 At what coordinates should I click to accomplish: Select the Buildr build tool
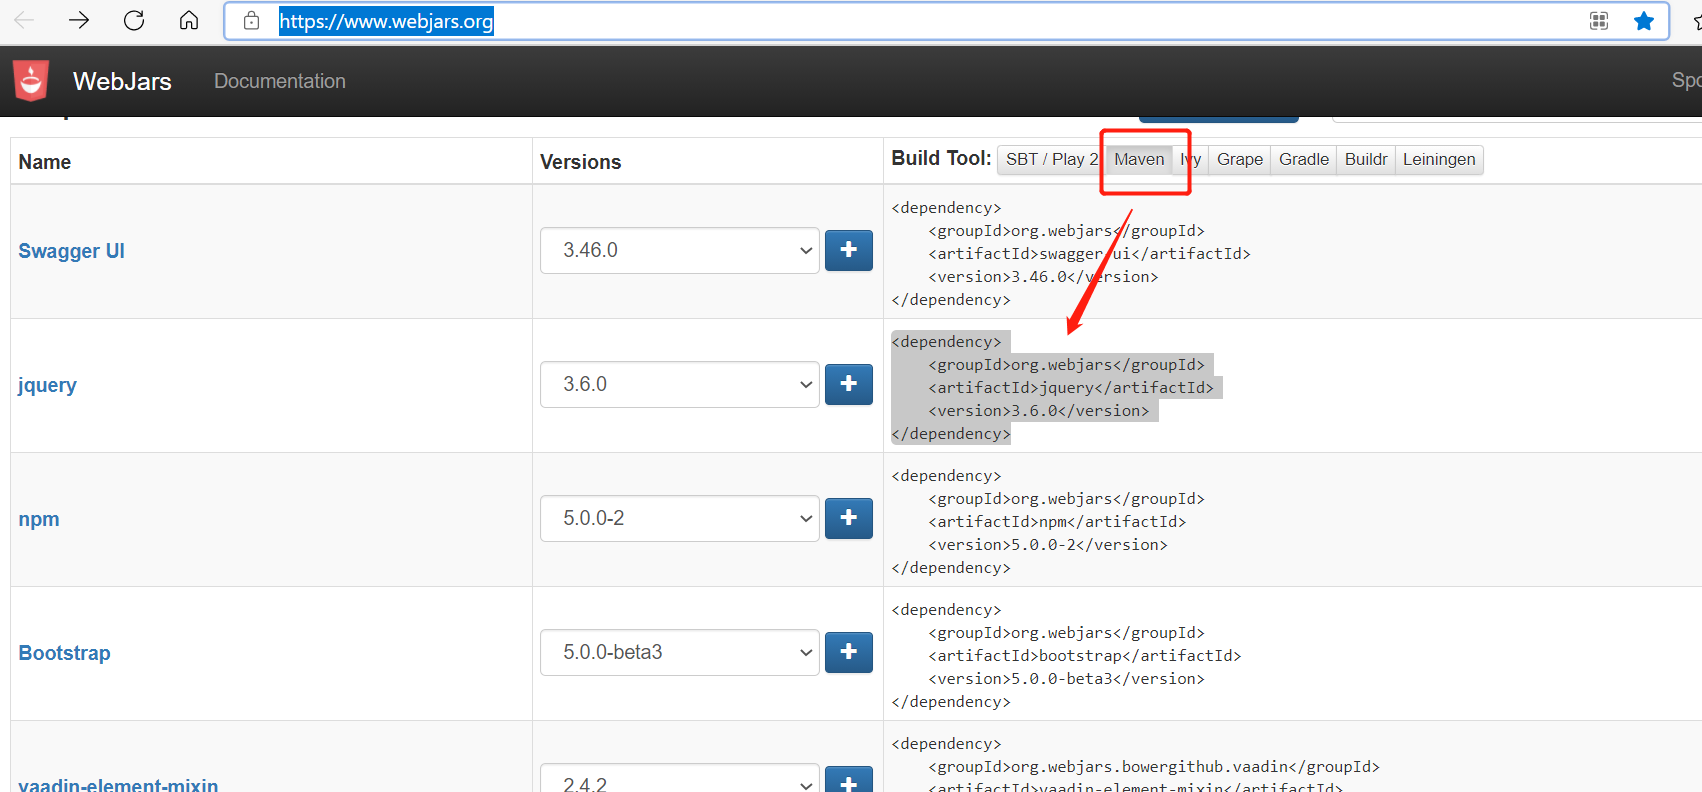[1366, 160]
